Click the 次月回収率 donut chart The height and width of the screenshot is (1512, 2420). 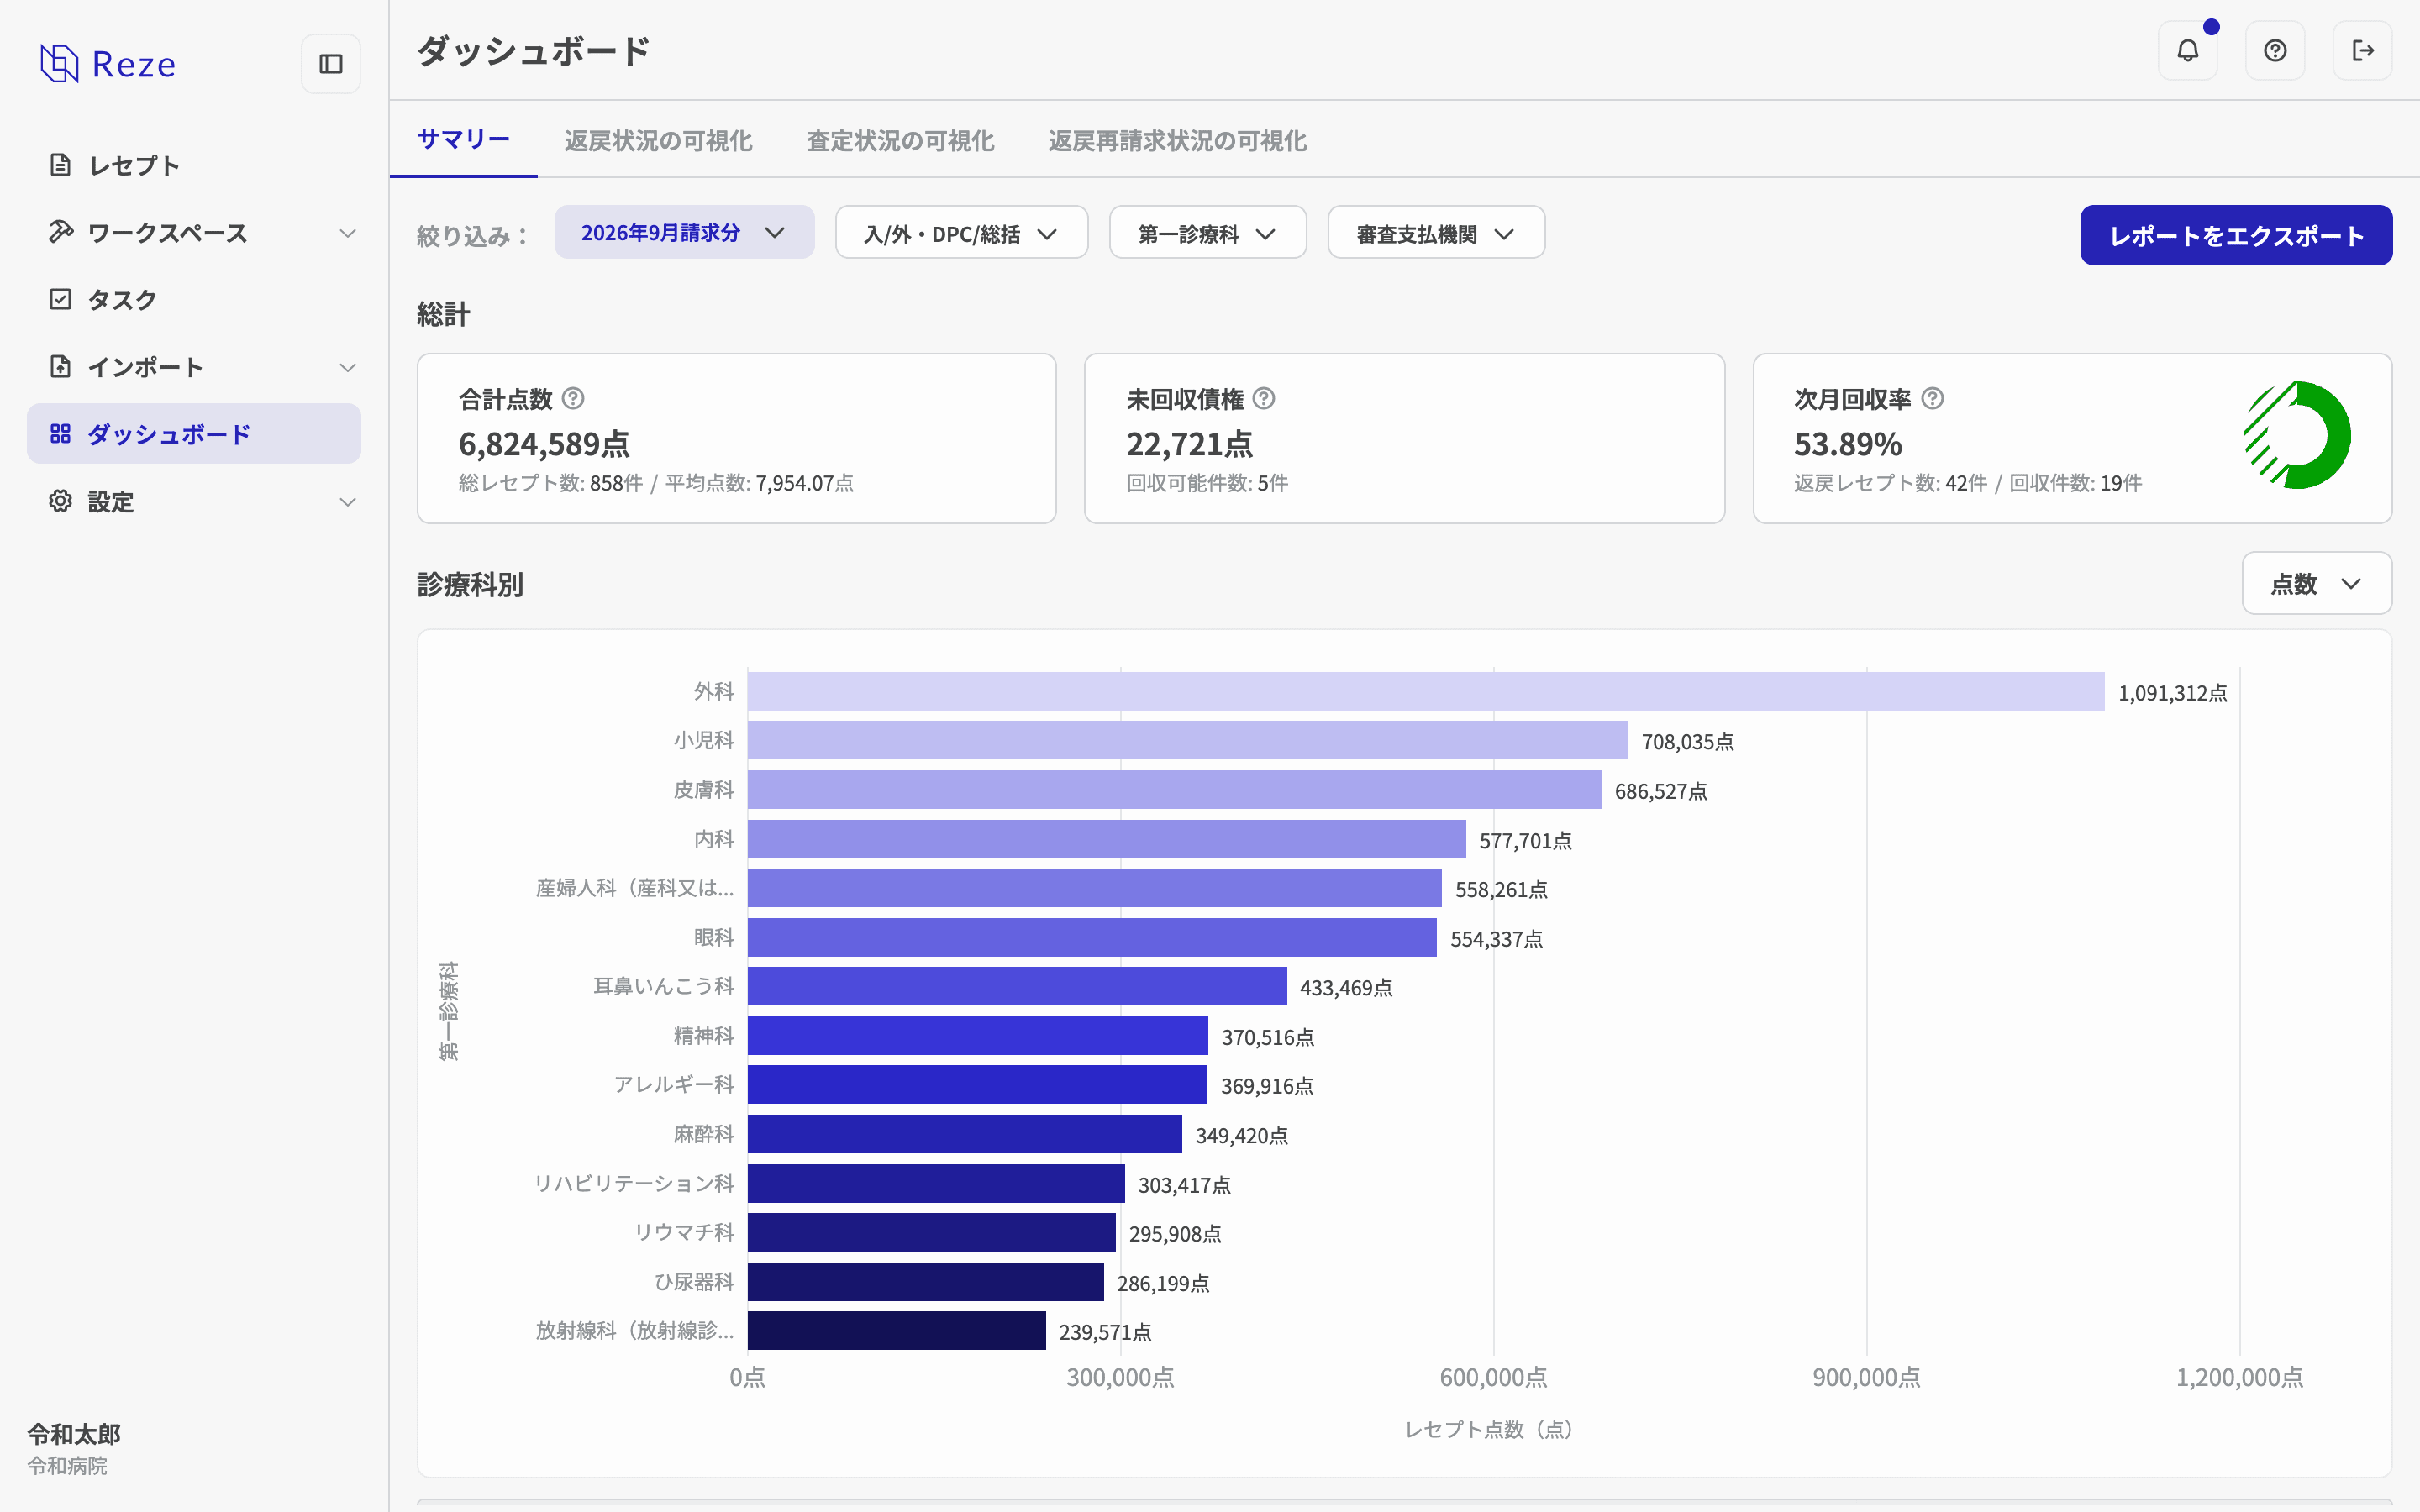point(2297,435)
